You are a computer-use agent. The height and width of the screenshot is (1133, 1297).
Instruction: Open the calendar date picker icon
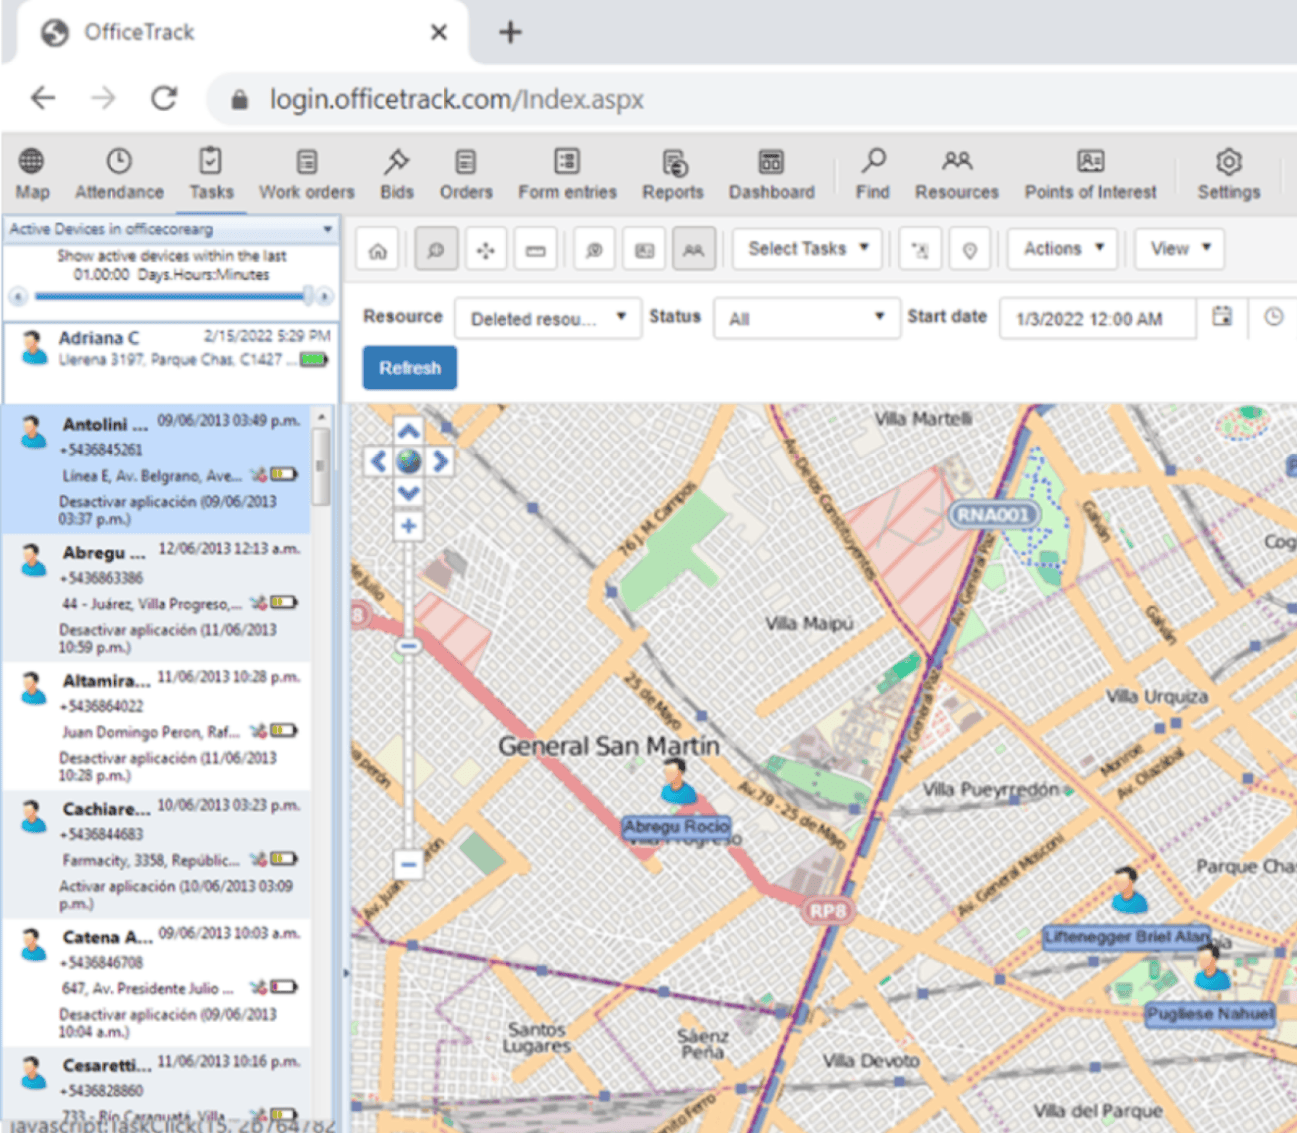(1222, 317)
